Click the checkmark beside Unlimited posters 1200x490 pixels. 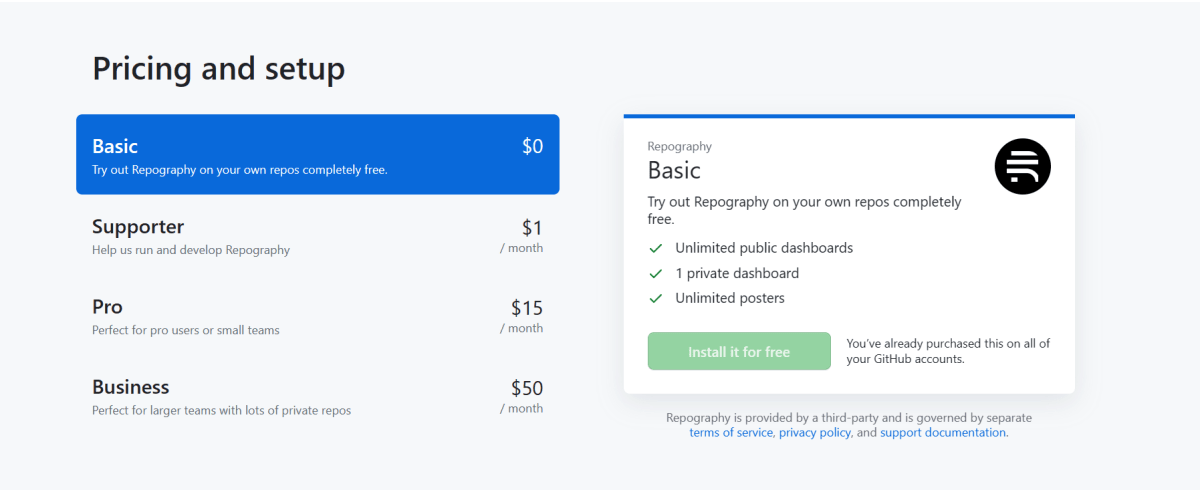tap(656, 298)
